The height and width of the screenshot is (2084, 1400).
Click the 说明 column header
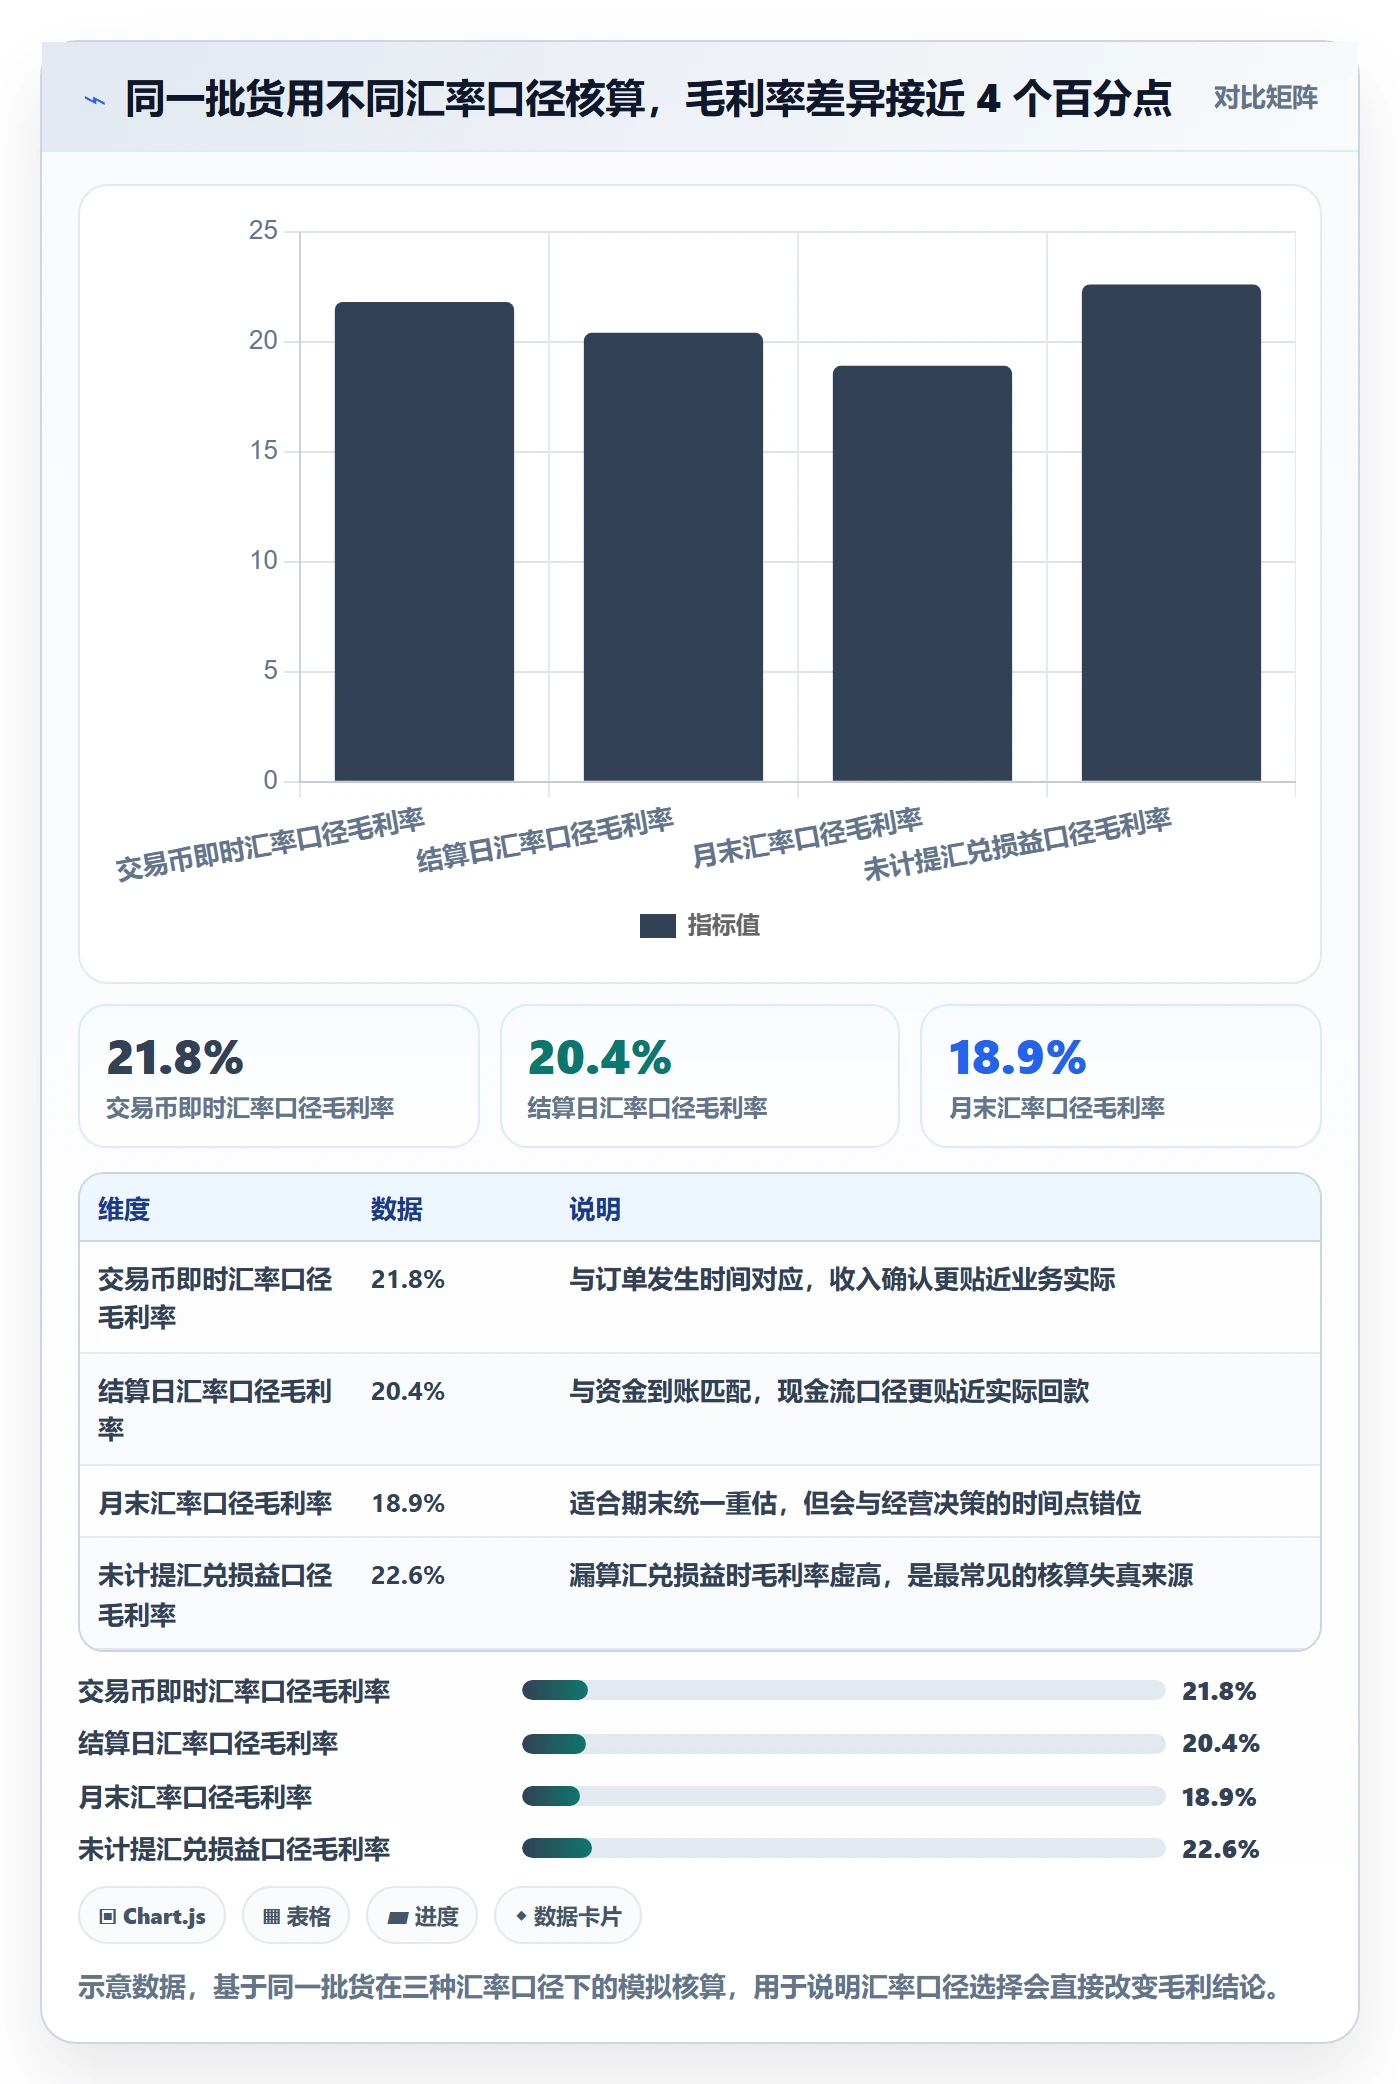click(595, 1209)
